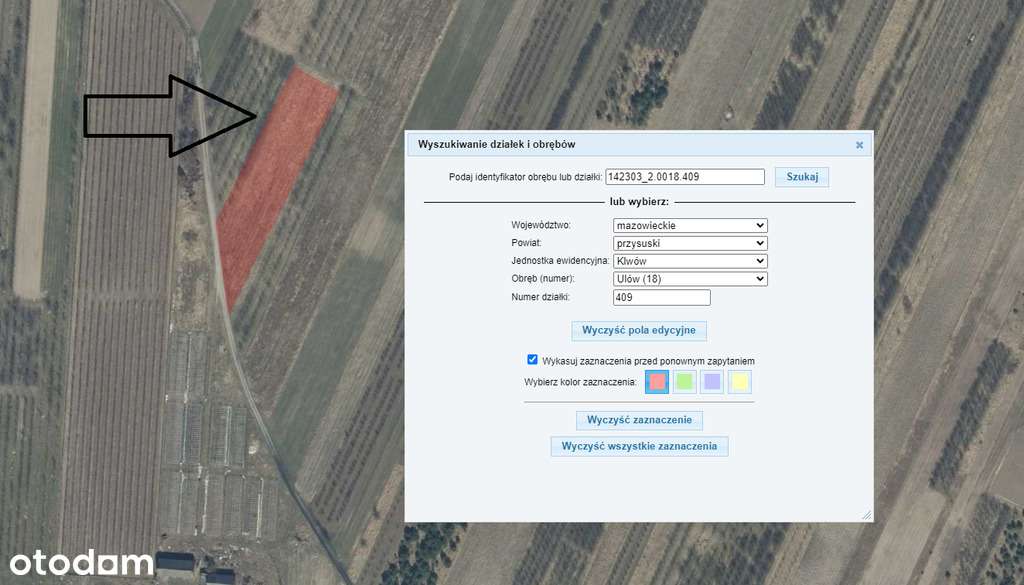Click the Numer działki input field

(x=662, y=297)
